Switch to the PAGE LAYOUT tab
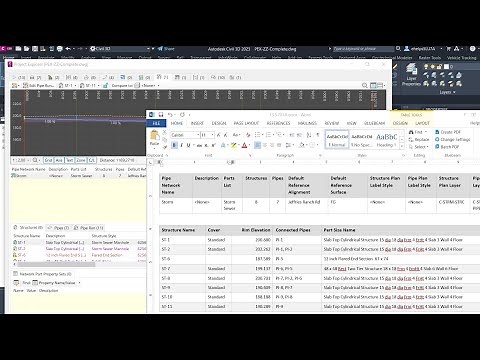Image resolution: width=480 pixels, height=360 pixels. coord(246,123)
